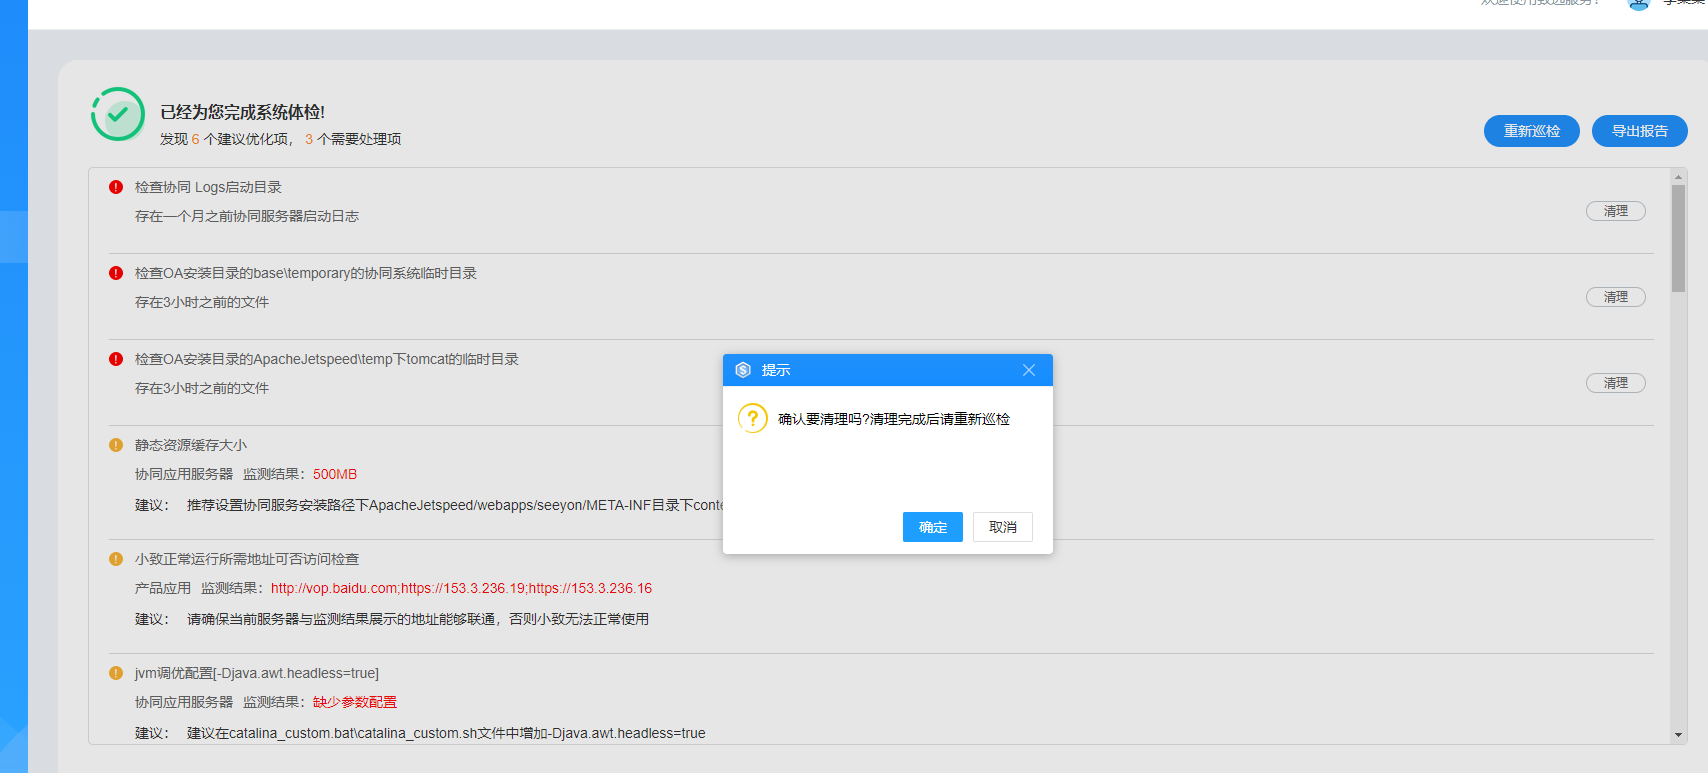Click the red 缺少参数配置 result
This screenshot has height=773, width=1708.
355,702
